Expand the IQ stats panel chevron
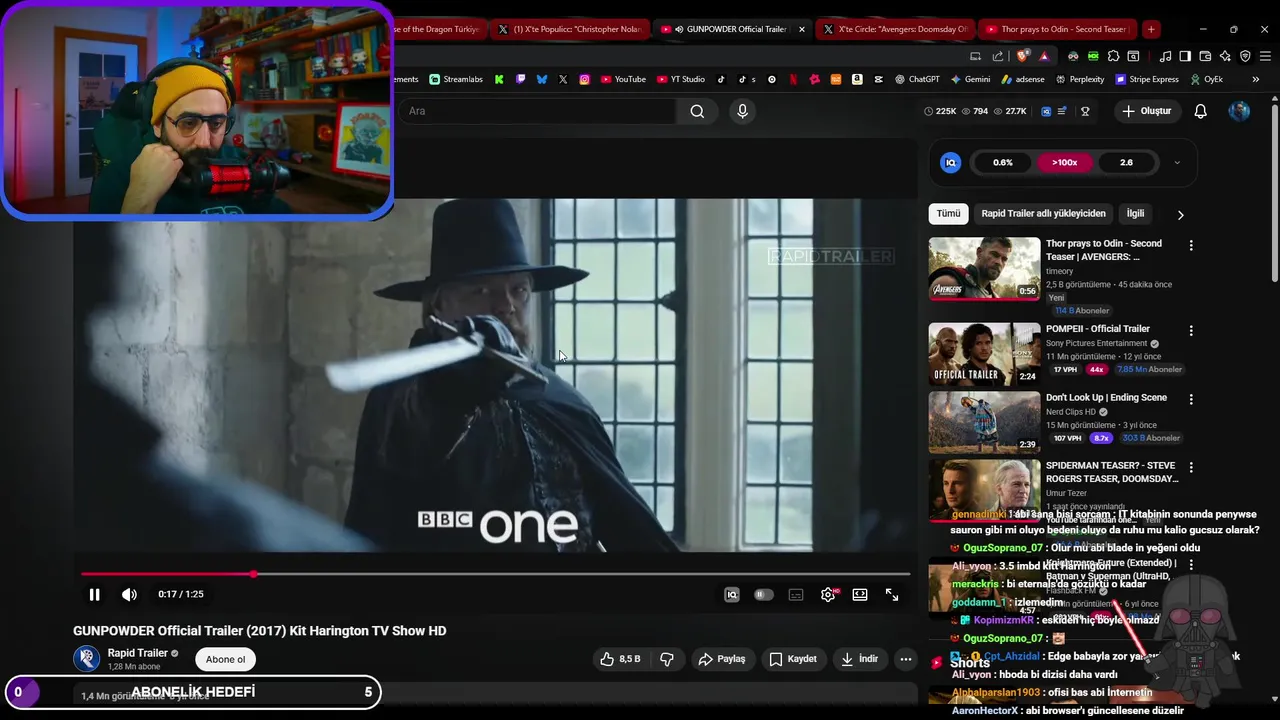The height and width of the screenshot is (720, 1280). click(x=1177, y=162)
